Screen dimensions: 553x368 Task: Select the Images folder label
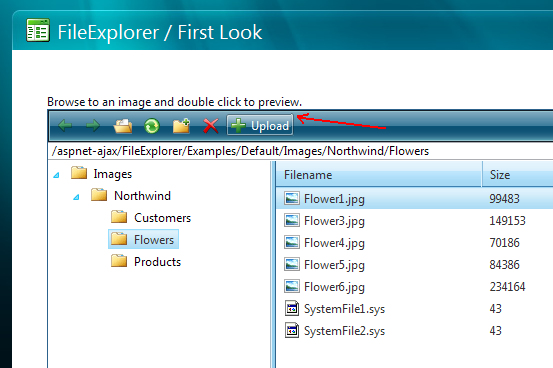pos(113,174)
